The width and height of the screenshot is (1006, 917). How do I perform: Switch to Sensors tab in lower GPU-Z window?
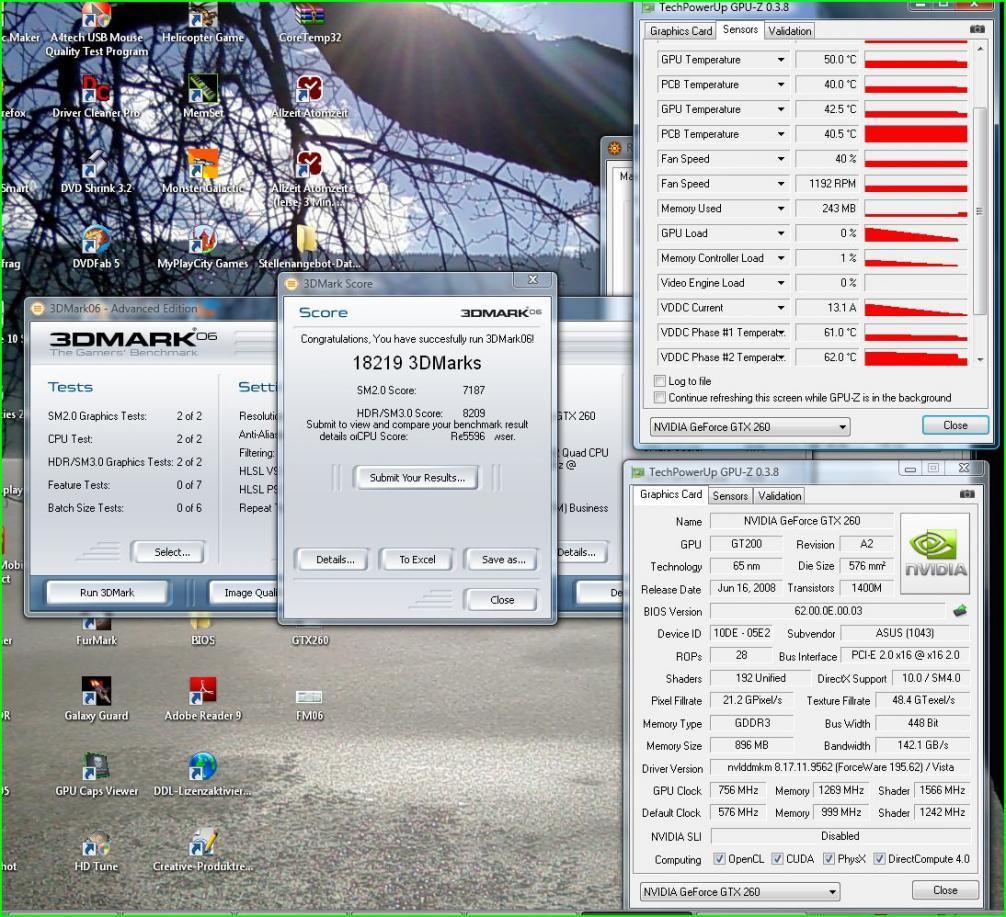tap(729, 496)
